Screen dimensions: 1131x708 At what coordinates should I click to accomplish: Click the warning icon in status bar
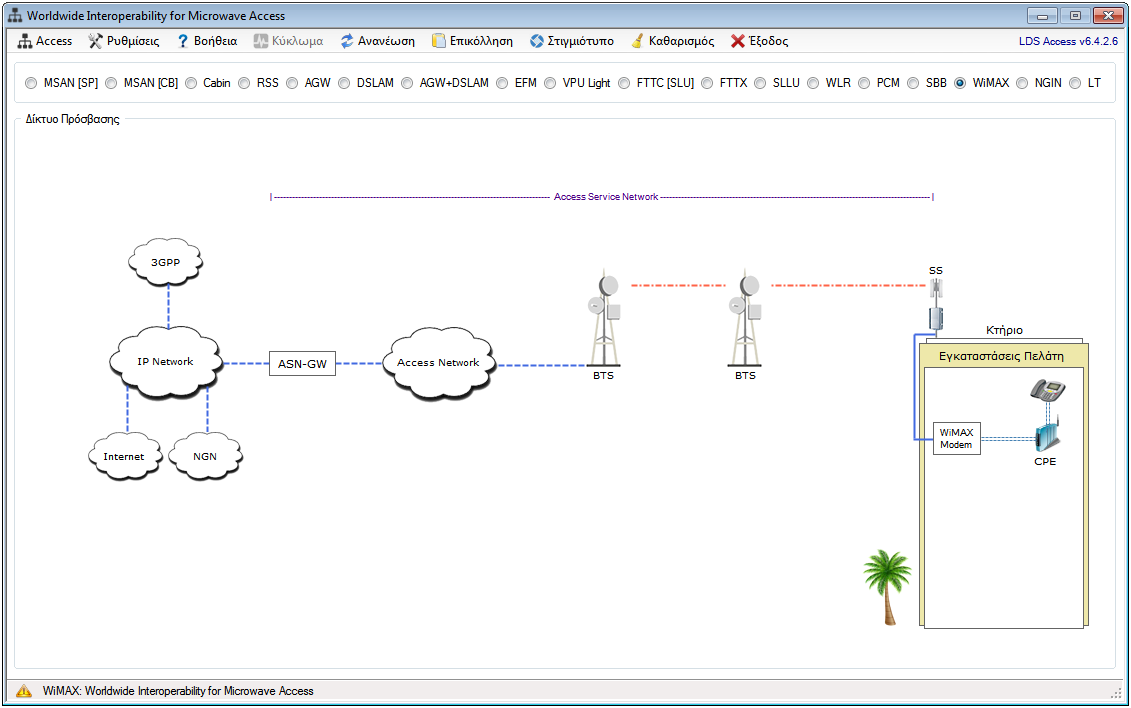pyautogui.click(x=24, y=691)
